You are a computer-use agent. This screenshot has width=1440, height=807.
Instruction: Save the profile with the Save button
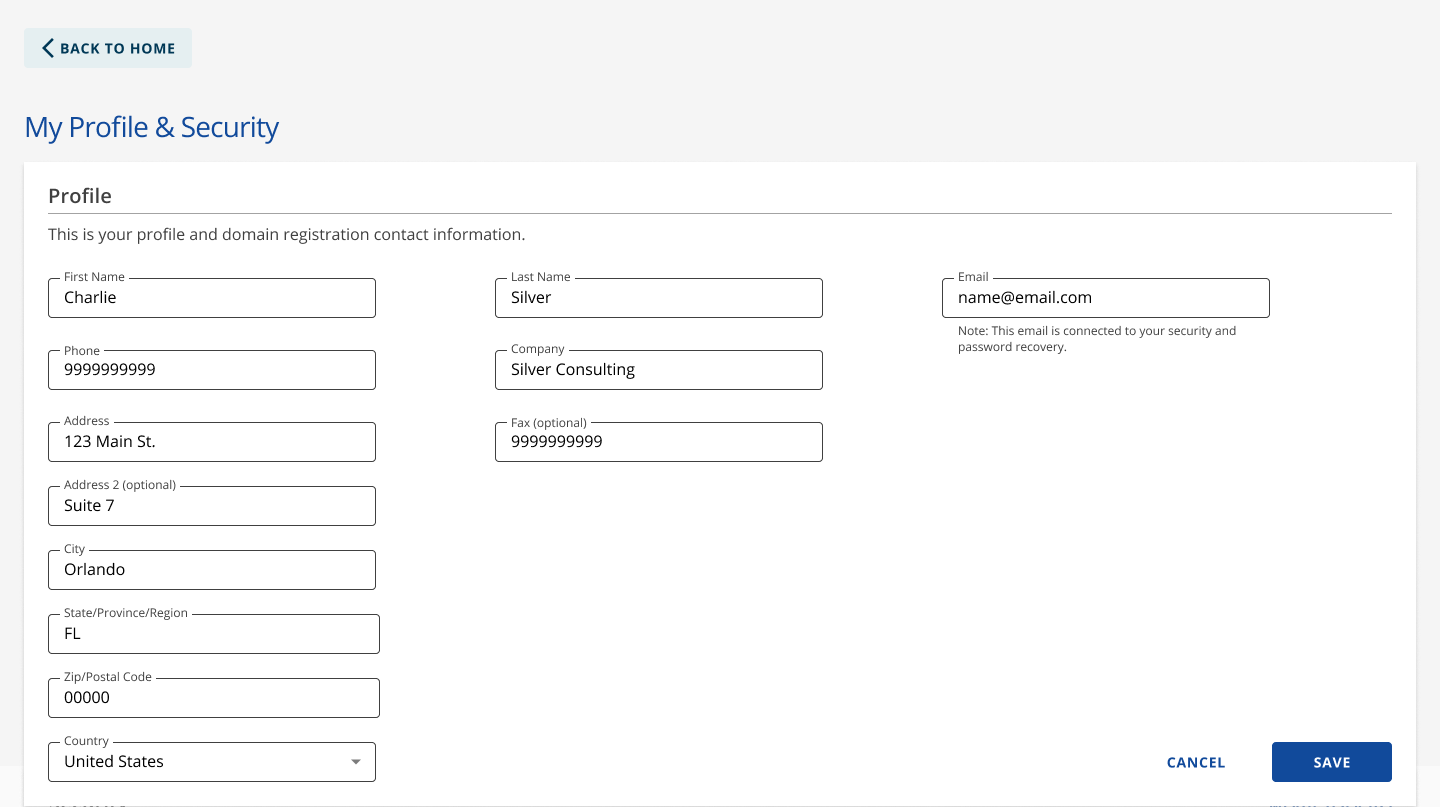coord(1331,762)
